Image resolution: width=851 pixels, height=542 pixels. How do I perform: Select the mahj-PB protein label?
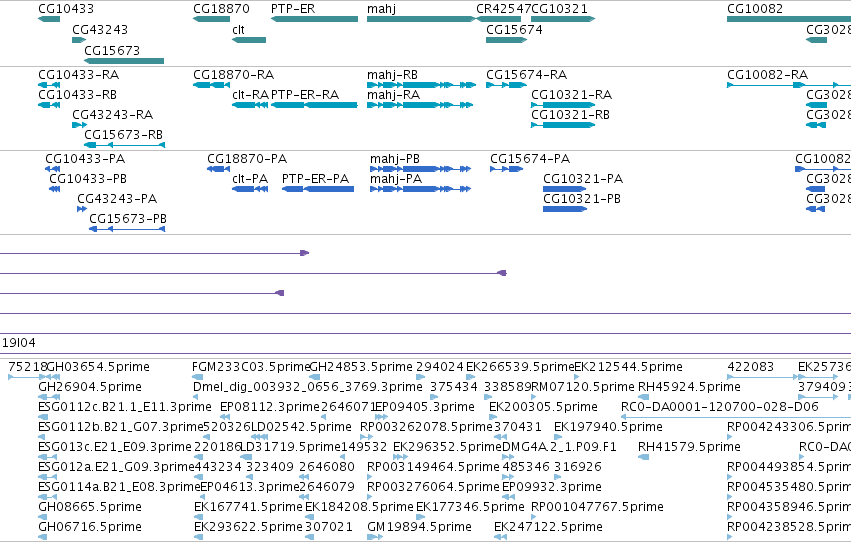click(395, 158)
